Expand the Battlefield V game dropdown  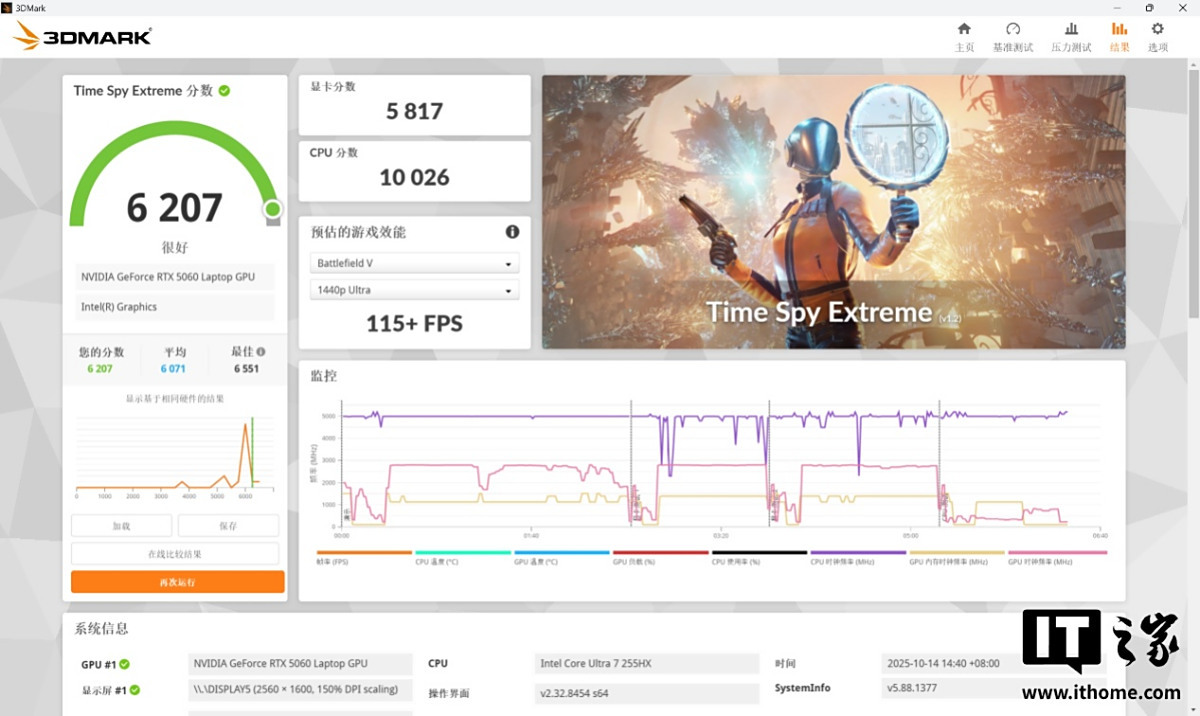tap(414, 264)
